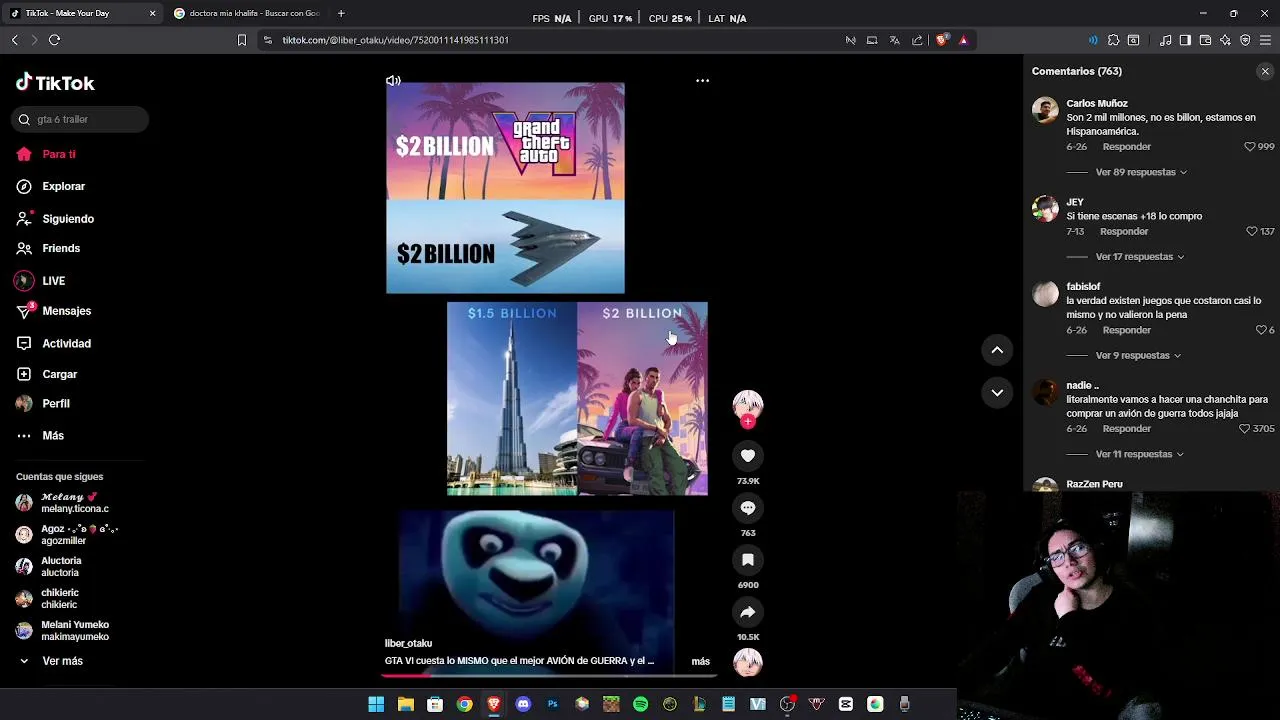Open Spotify from the taskbar

point(640,705)
